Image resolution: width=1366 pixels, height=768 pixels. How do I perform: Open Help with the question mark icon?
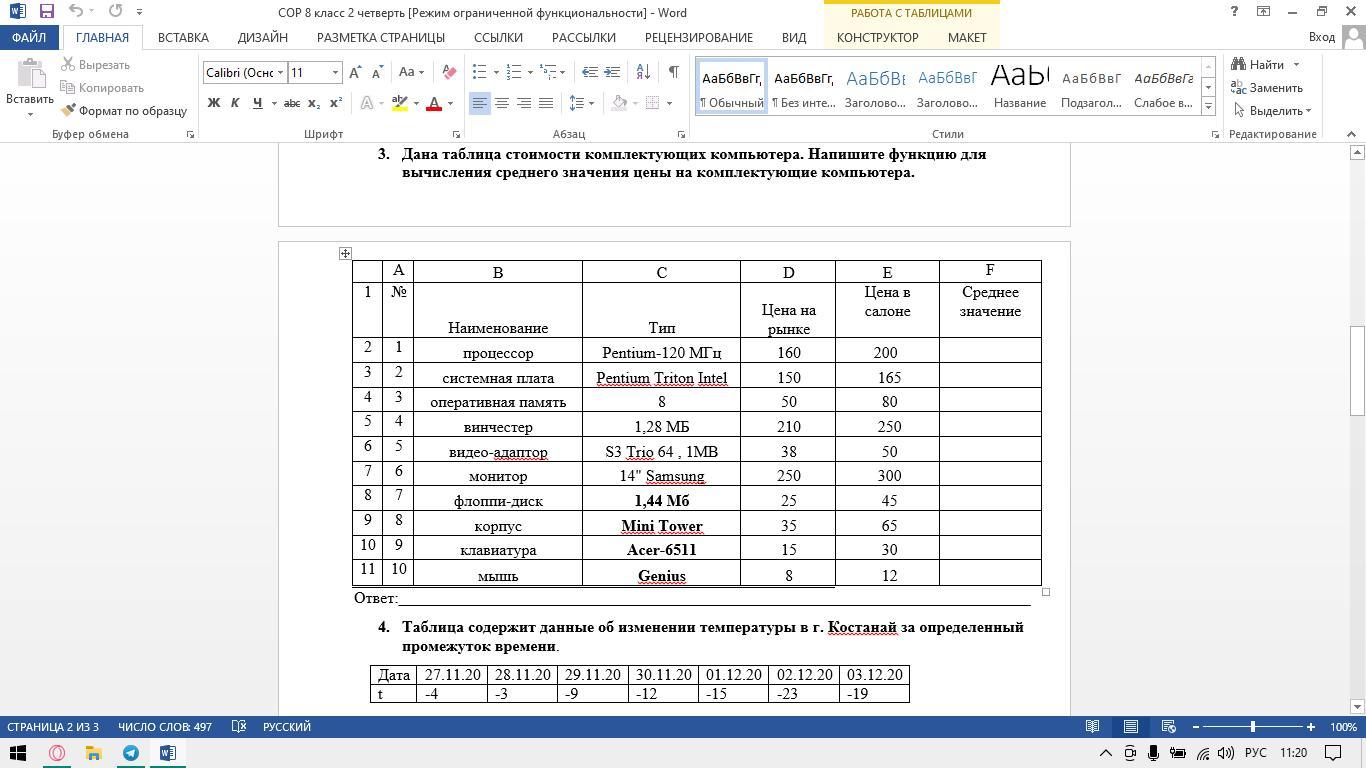point(1234,12)
